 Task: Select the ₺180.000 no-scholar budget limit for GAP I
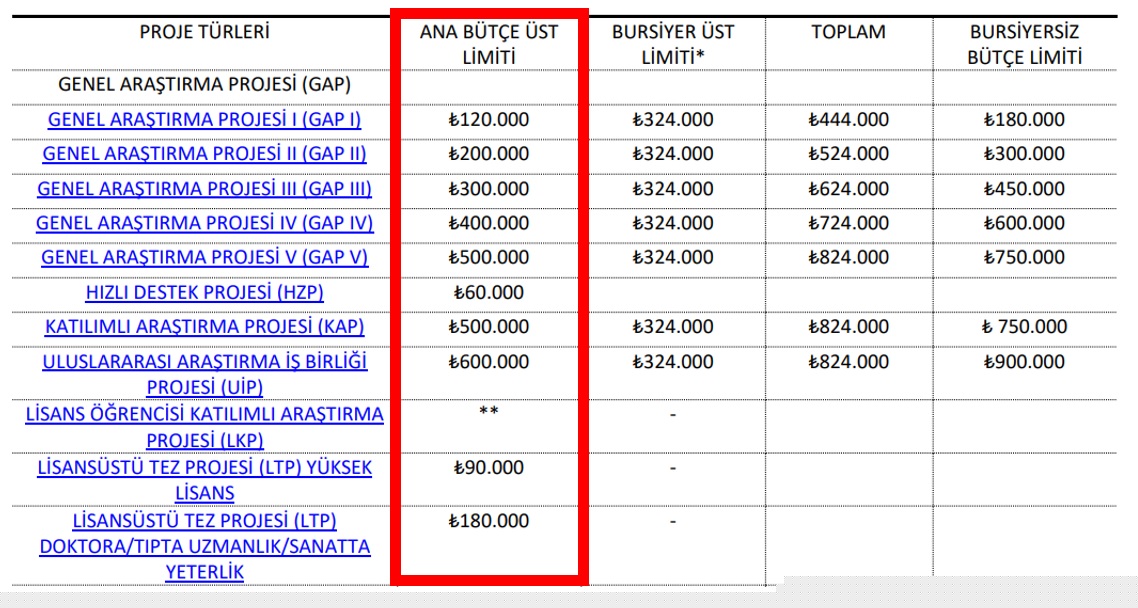(x=1024, y=120)
